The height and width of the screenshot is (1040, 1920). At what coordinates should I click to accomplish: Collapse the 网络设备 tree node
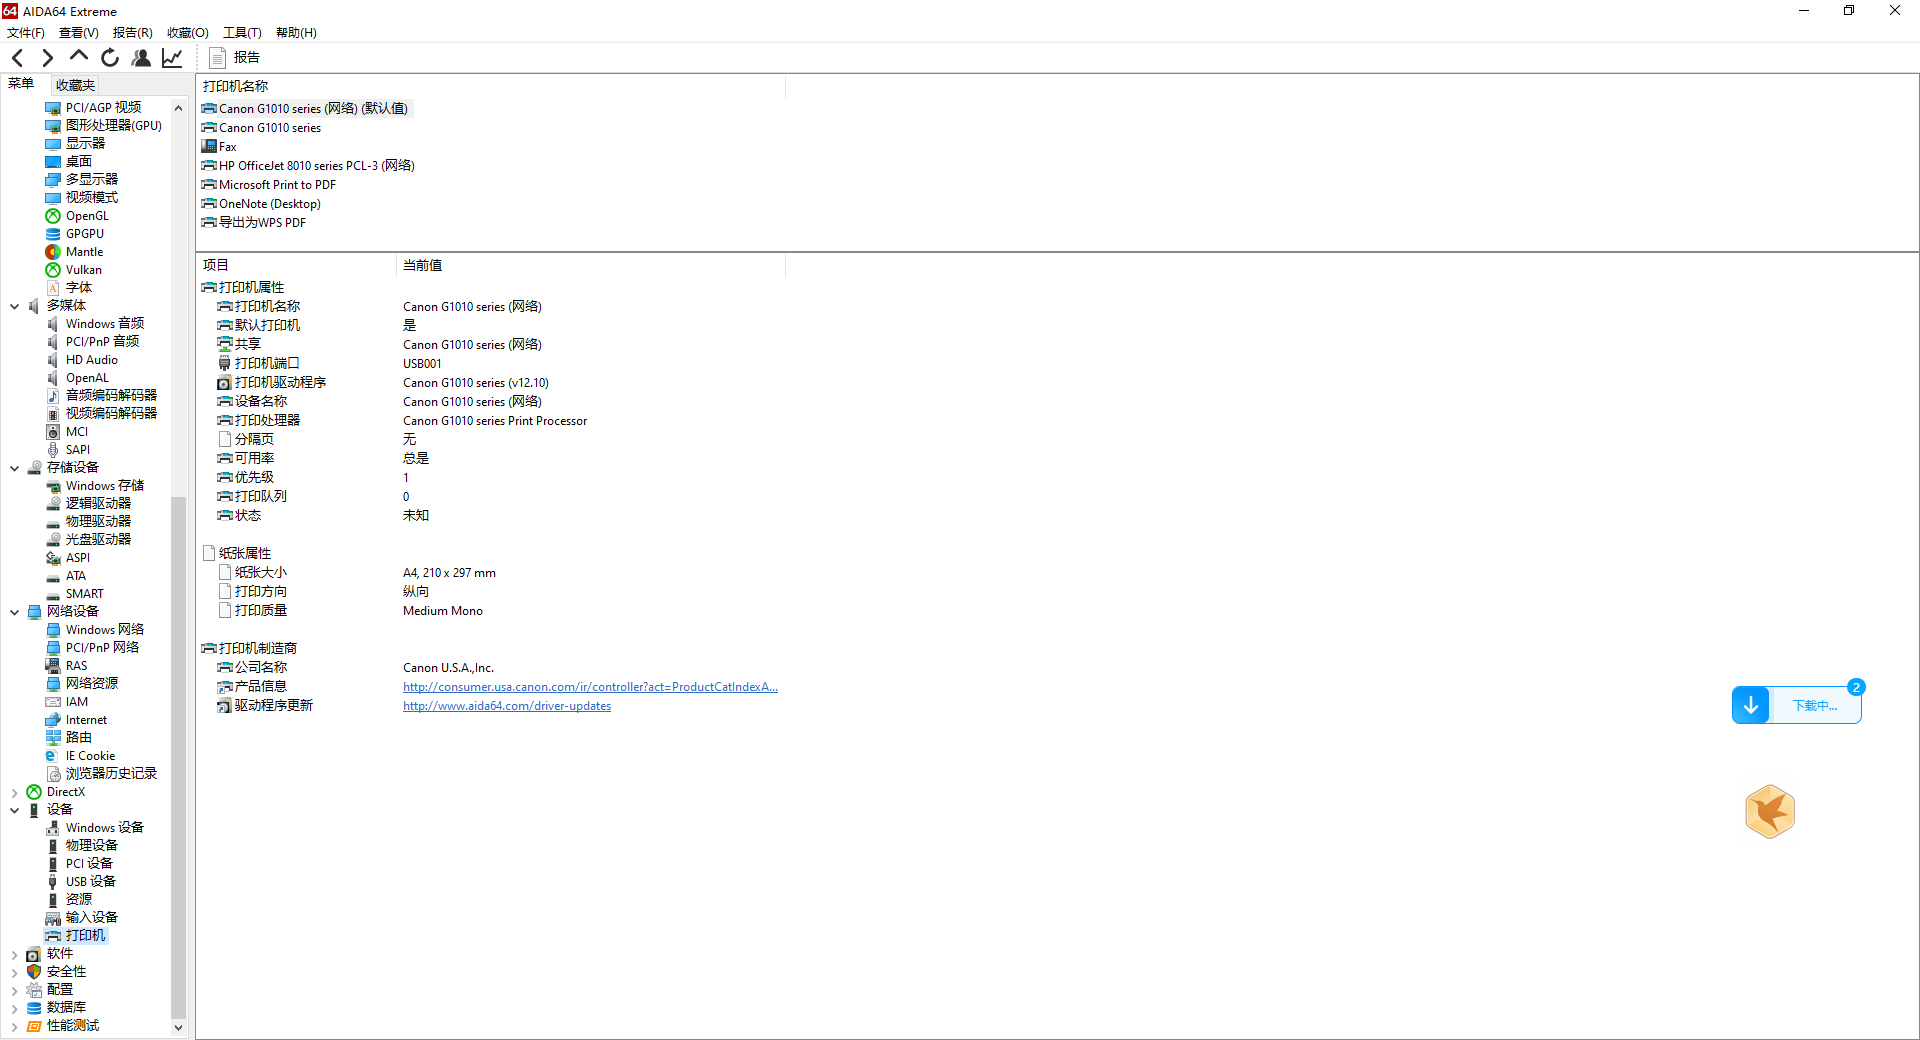tap(15, 612)
